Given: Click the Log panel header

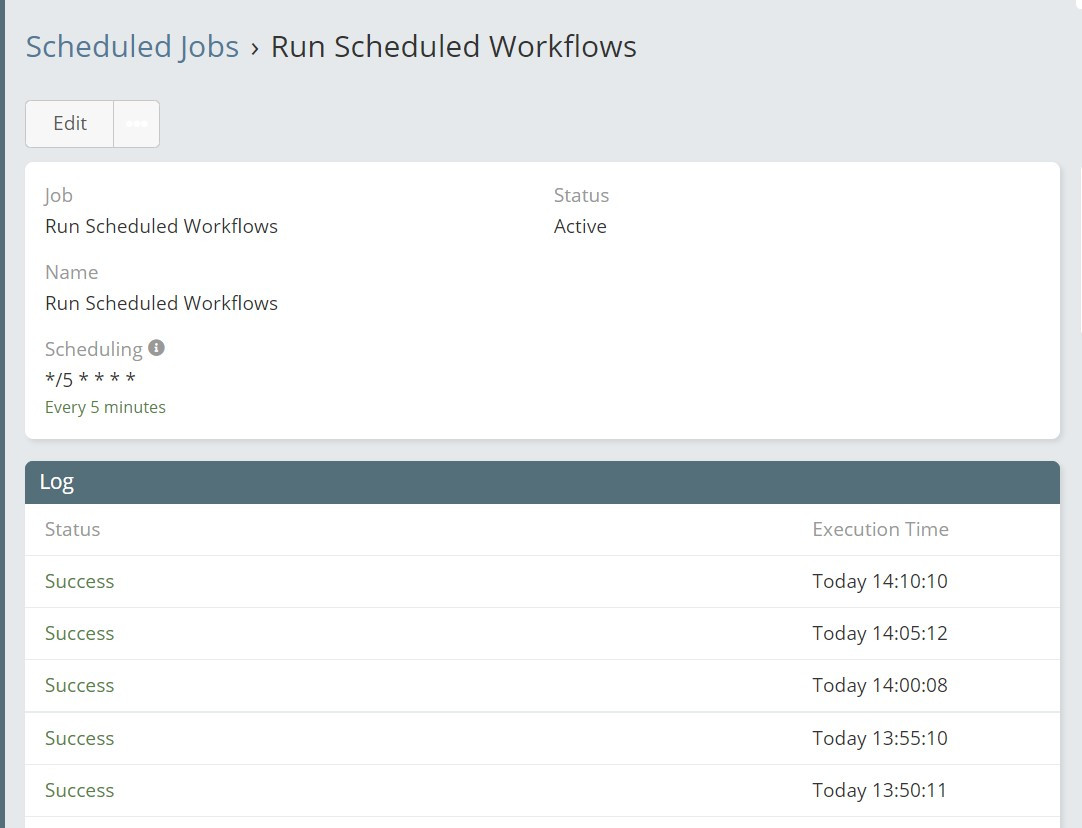Looking at the screenshot, I should (541, 482).
